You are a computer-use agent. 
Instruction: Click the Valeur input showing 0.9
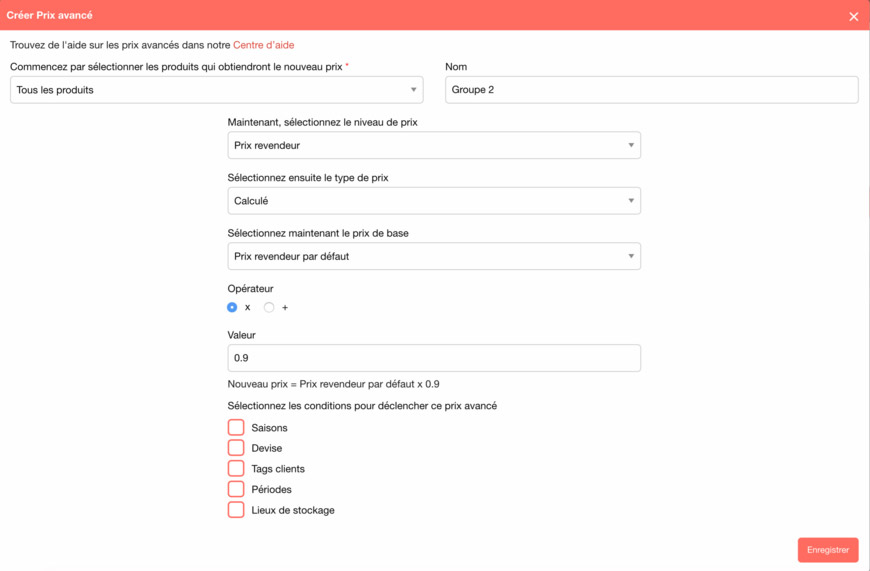tap(434, 358)
